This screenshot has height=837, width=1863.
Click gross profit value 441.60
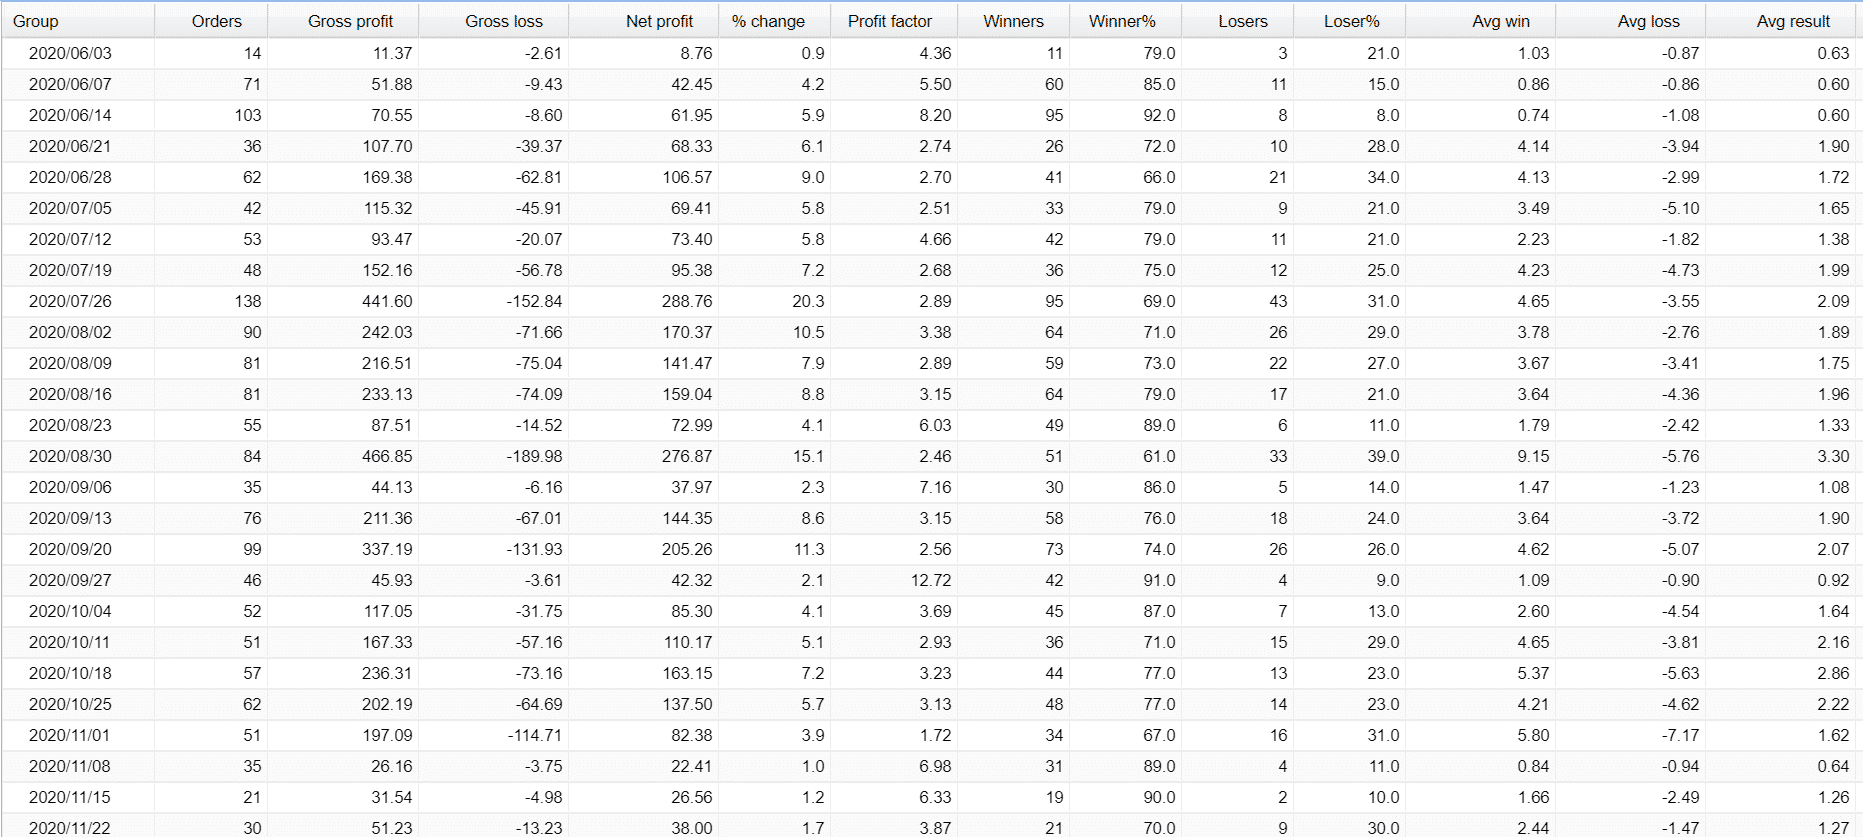[x=387, y=301]
